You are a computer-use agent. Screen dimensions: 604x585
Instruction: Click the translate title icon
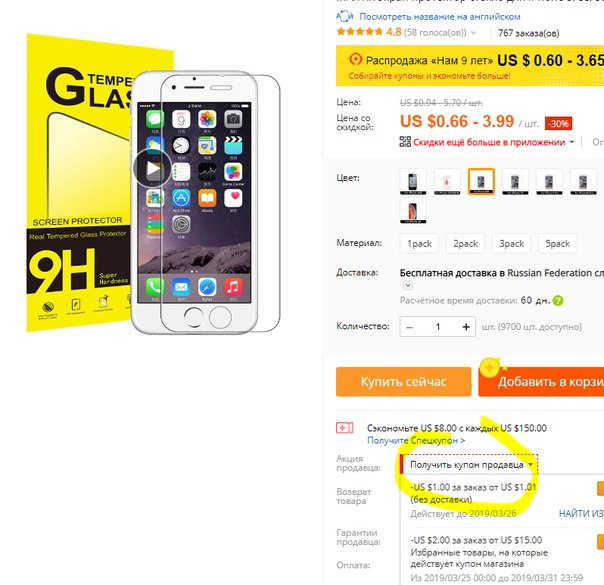(344, 17)
